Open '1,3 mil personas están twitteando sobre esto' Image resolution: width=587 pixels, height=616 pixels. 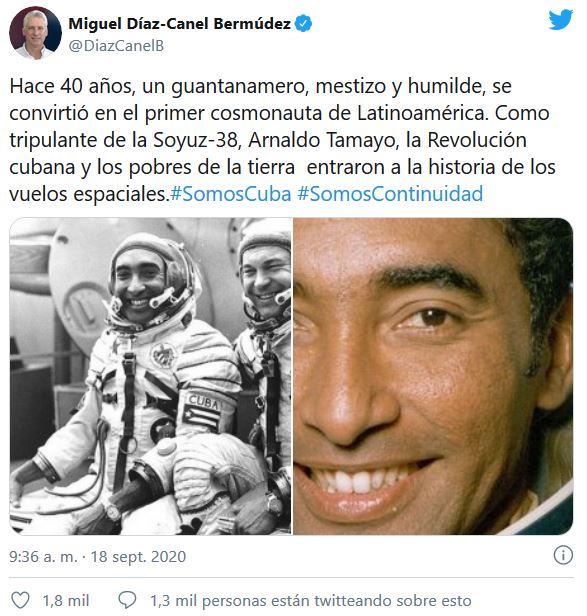pyautogui.click(x=311, y=601)
